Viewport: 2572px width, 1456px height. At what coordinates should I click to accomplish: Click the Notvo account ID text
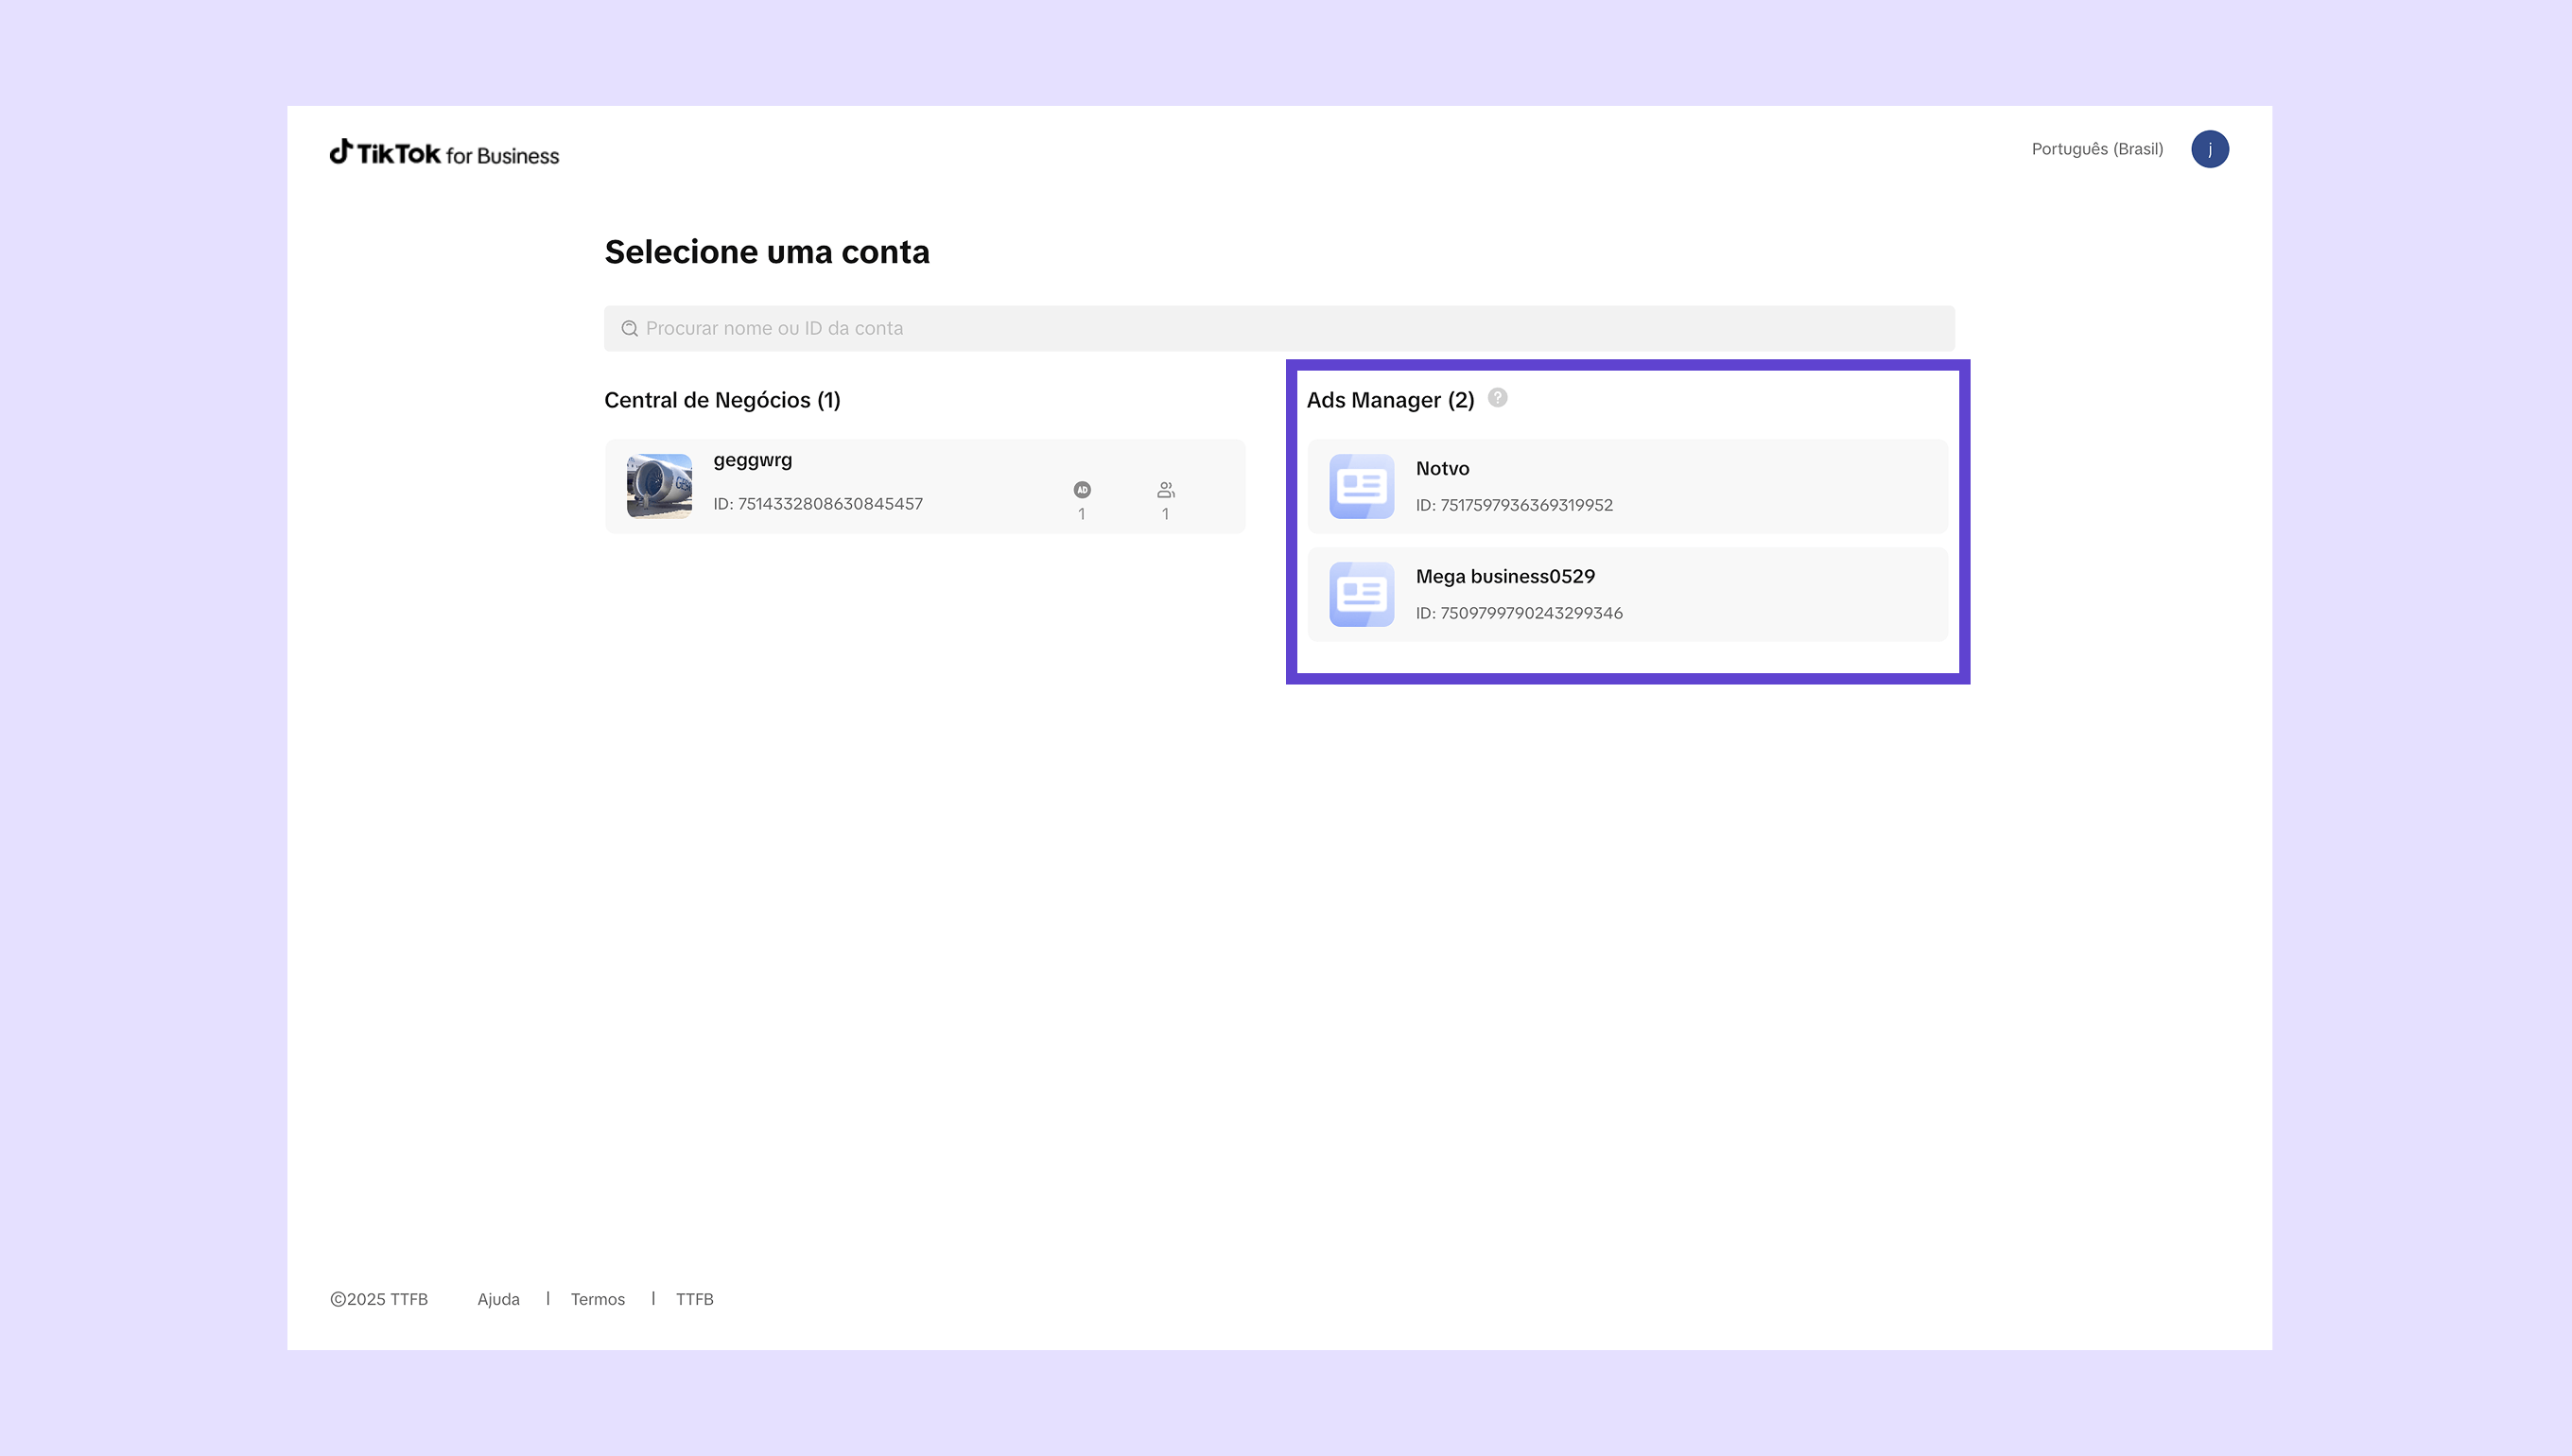[x=1514, y=505]
